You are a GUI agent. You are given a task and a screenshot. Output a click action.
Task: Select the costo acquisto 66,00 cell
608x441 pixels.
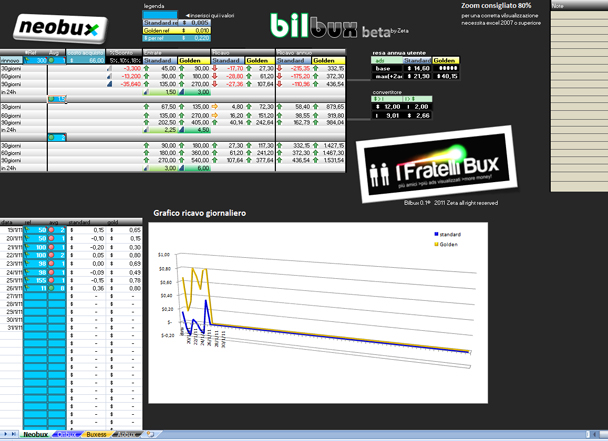[86, 61]
